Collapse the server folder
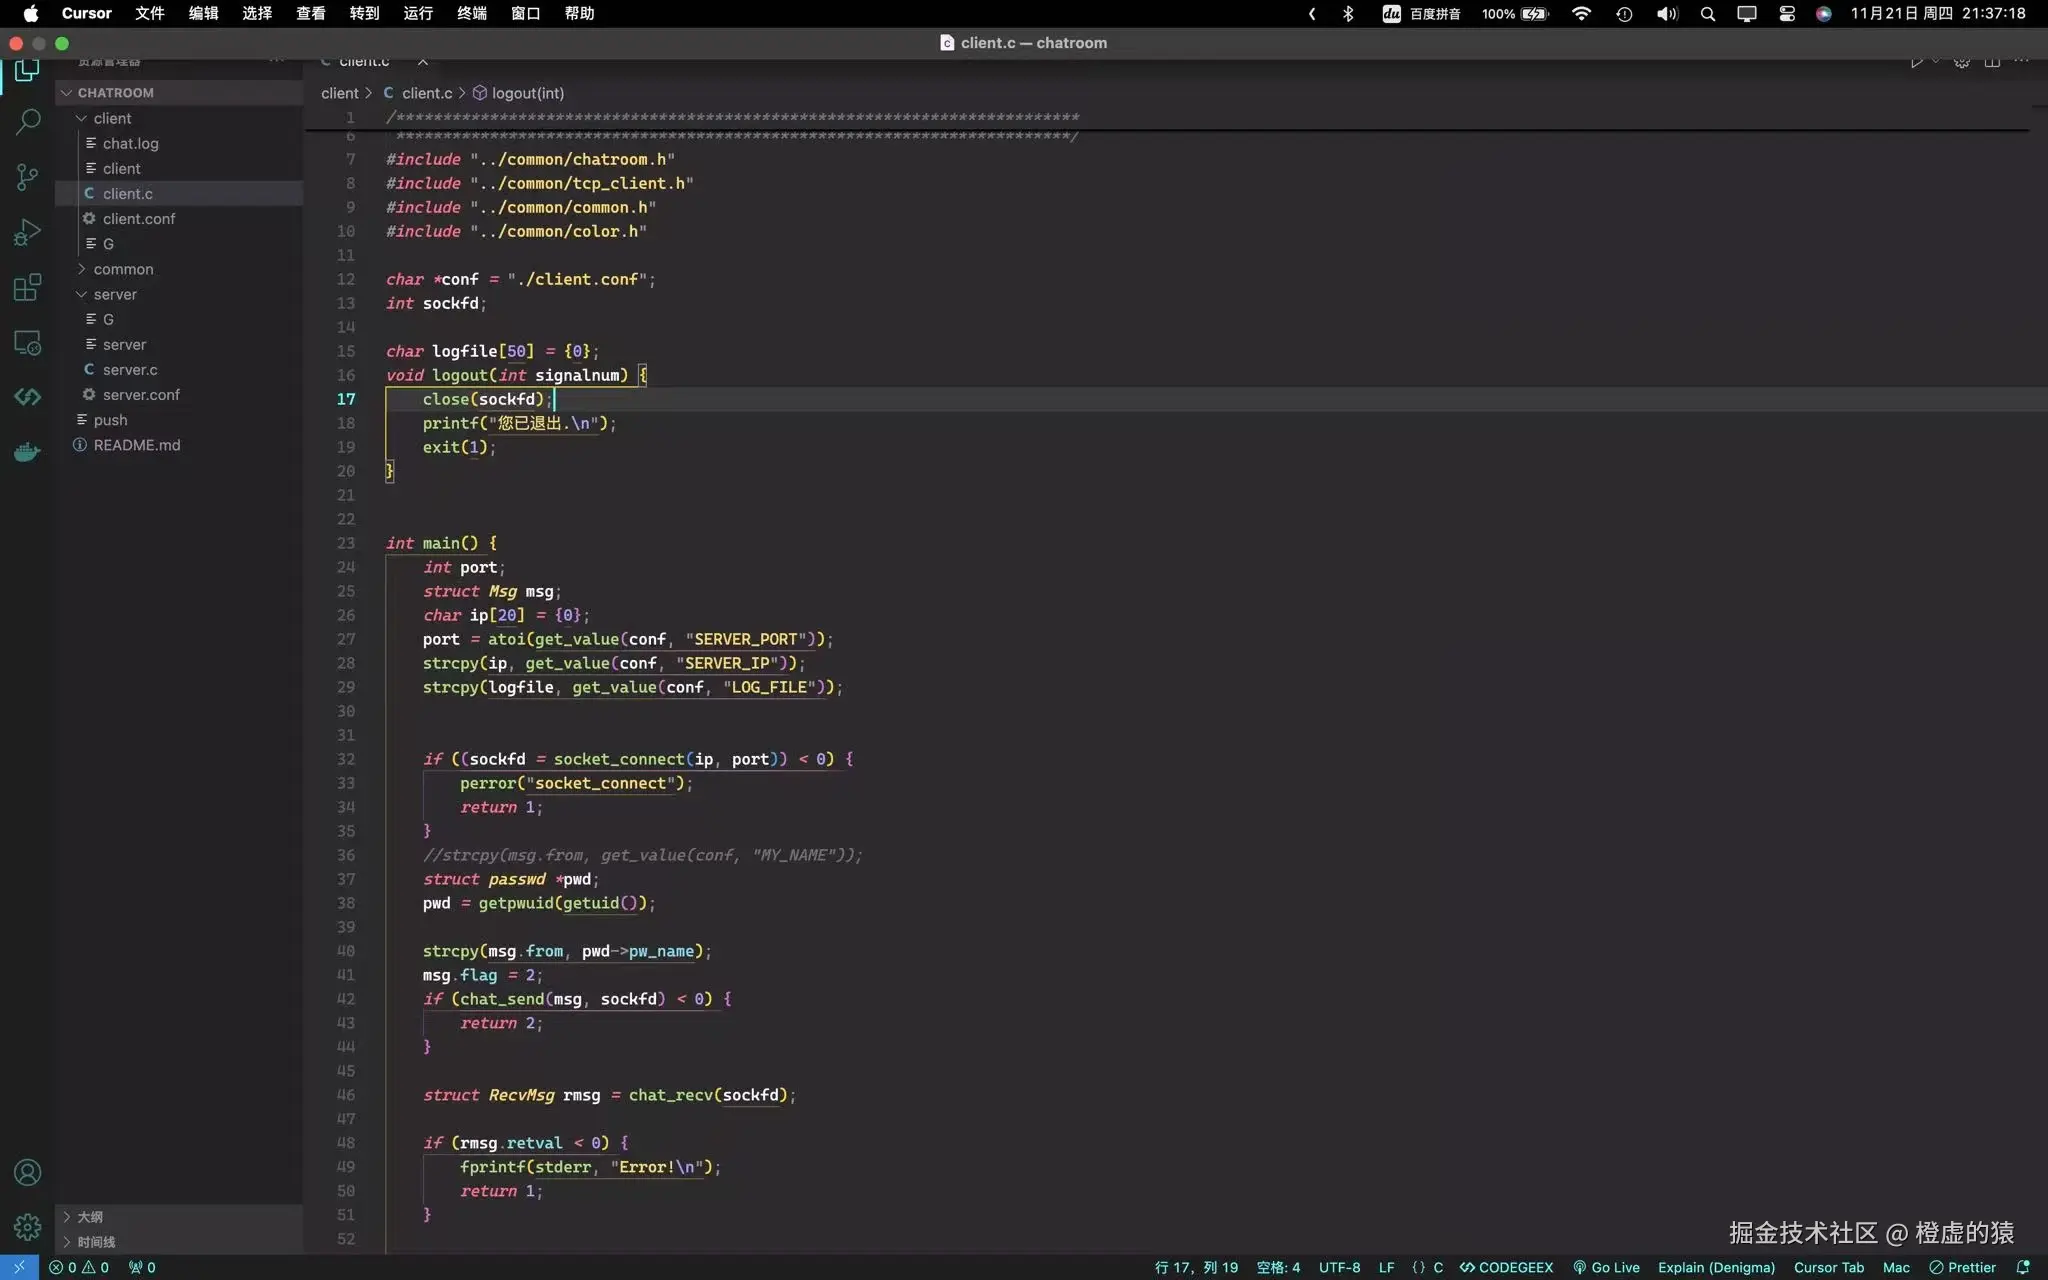The height and width of the screenshot is (1280, 2048). coord(115,294)
